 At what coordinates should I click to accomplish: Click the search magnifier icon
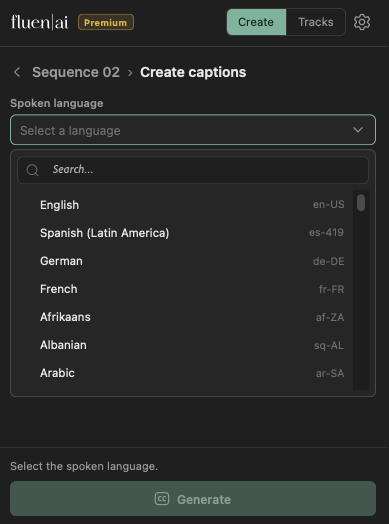coord(32,170)
